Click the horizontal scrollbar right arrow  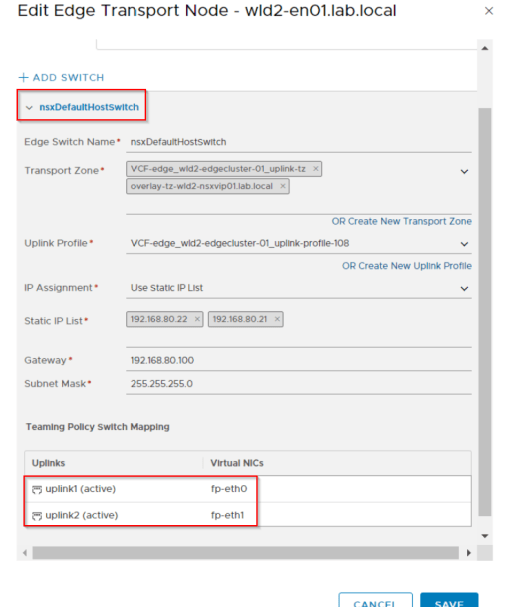tap(469, 553)
